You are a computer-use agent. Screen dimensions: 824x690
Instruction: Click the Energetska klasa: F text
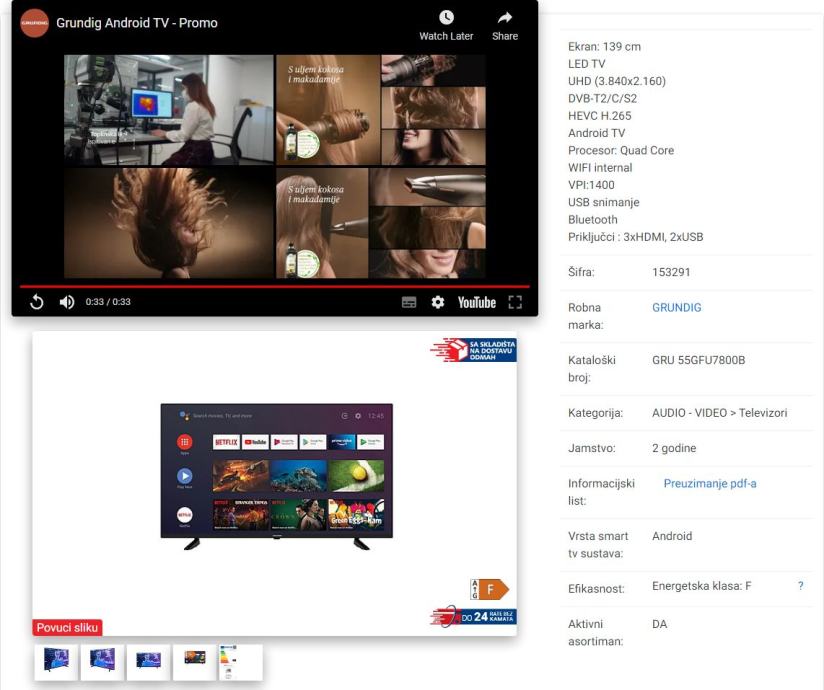702,585
